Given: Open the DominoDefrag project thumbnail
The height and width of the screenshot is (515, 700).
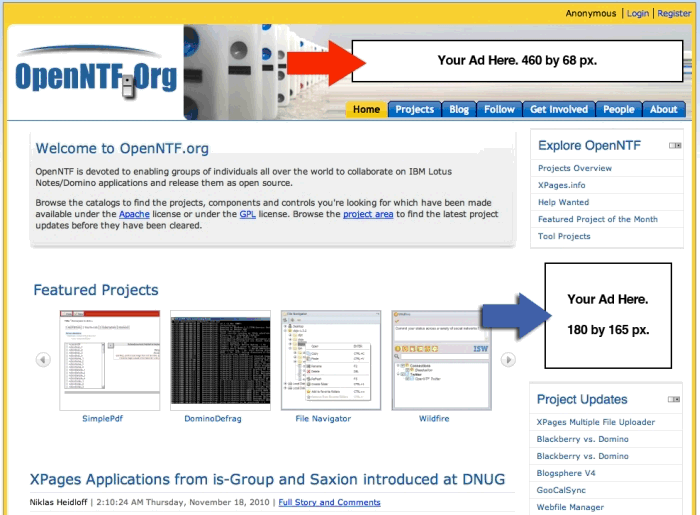Looking at the screenshot, I should [221, 360].
